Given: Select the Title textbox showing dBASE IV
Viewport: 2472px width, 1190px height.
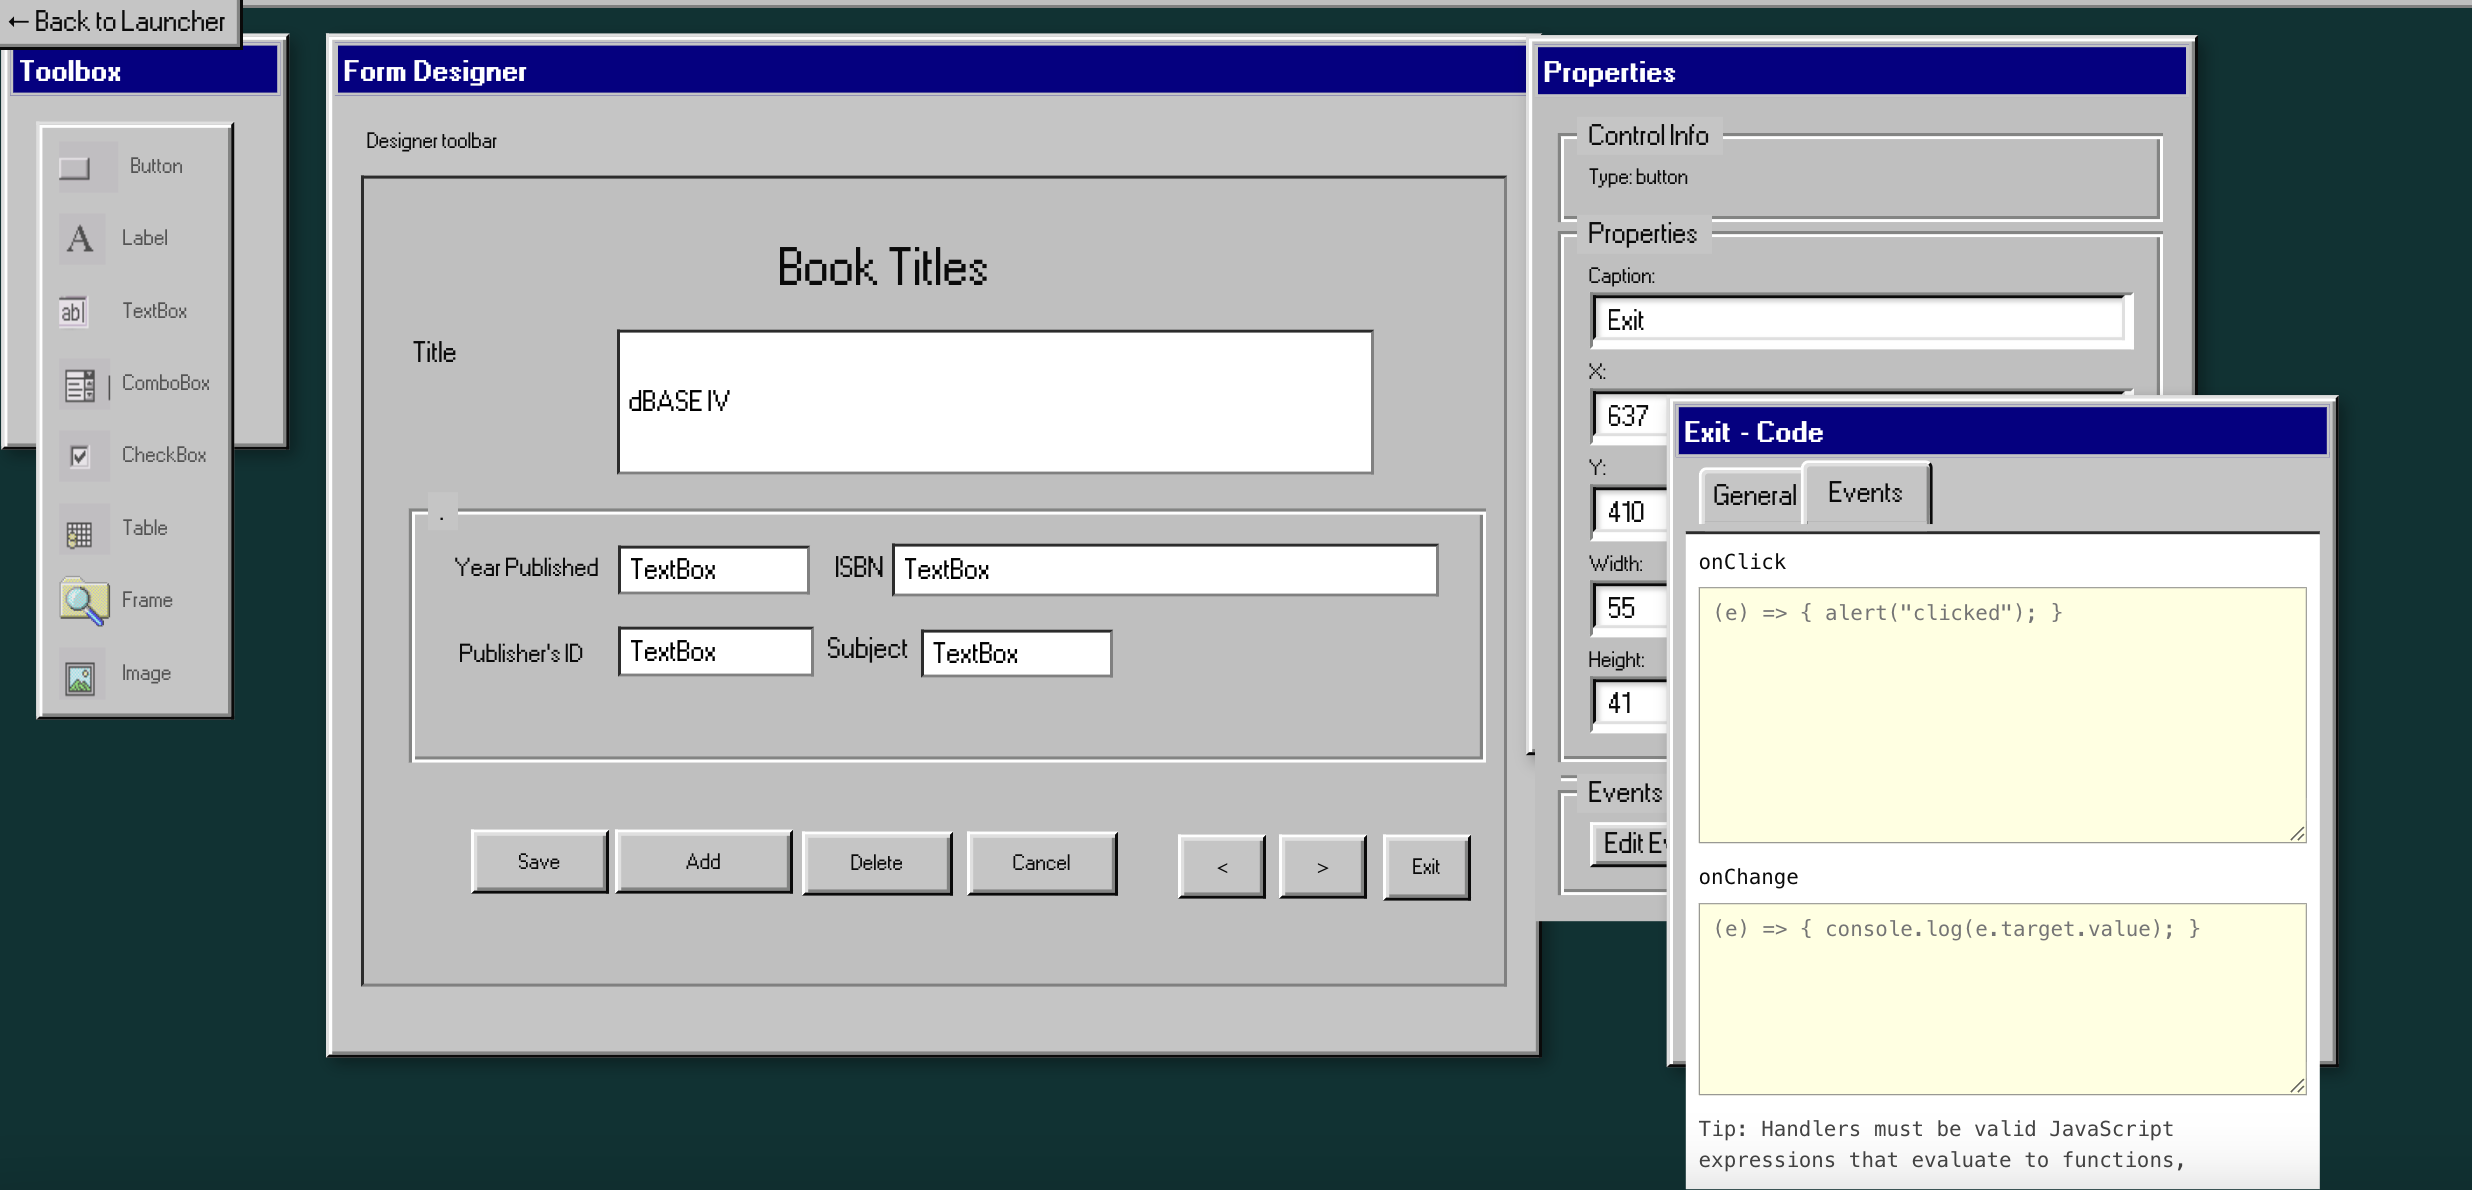Looking at the screenshot, I should click(995, 401).
